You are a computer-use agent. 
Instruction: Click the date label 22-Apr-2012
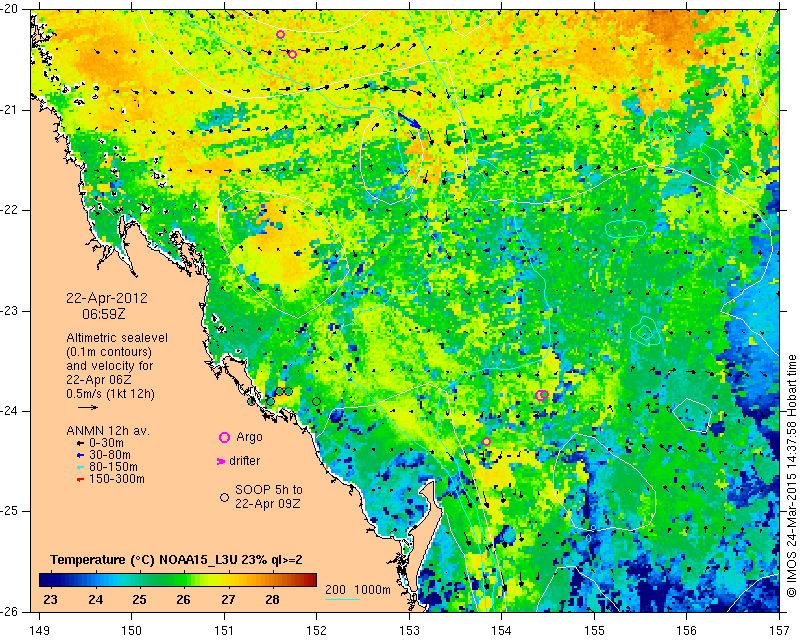pos(107,298)
